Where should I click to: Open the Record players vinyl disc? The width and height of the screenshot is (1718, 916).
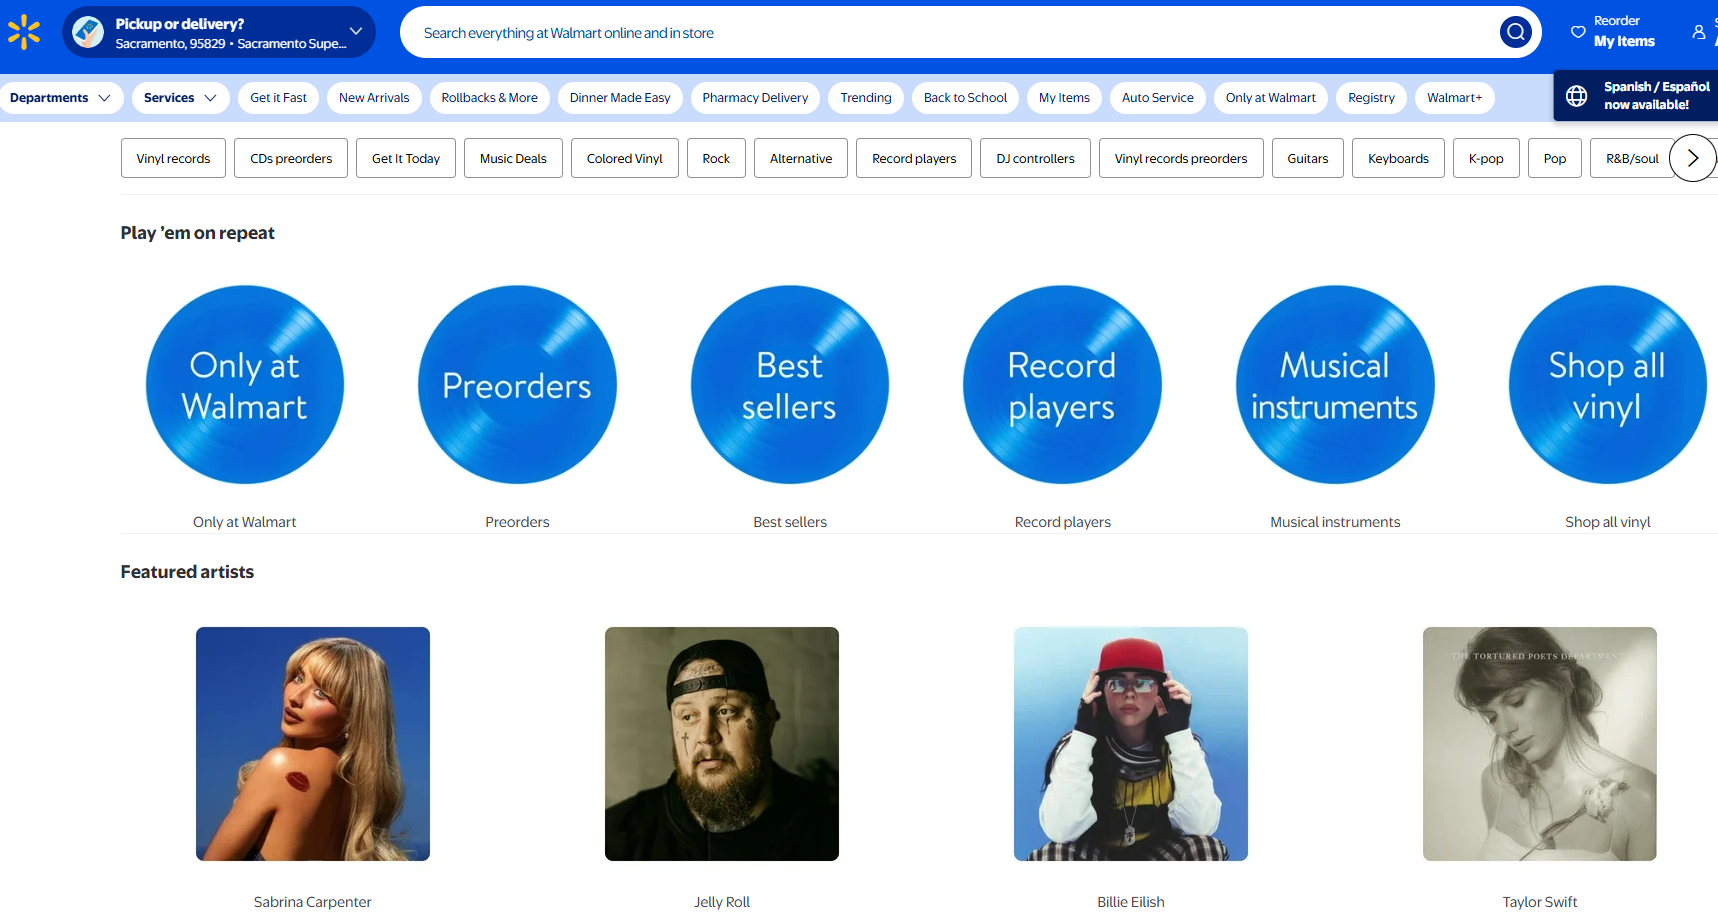(1062, 385)
